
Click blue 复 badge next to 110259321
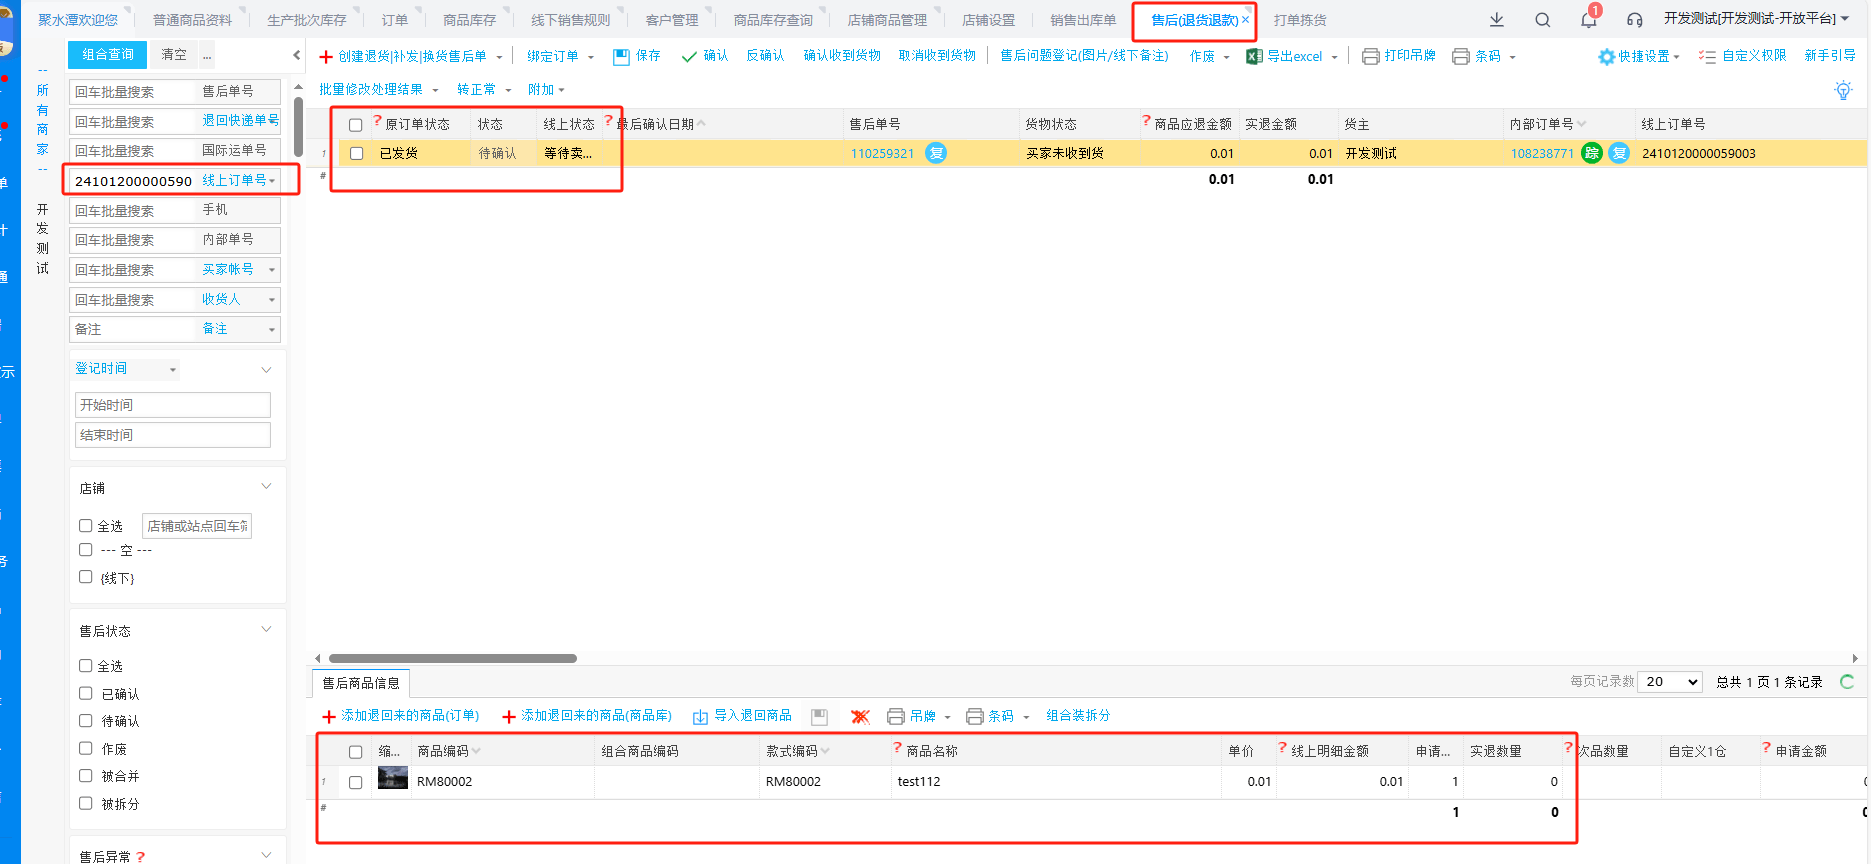pos(936,153)
